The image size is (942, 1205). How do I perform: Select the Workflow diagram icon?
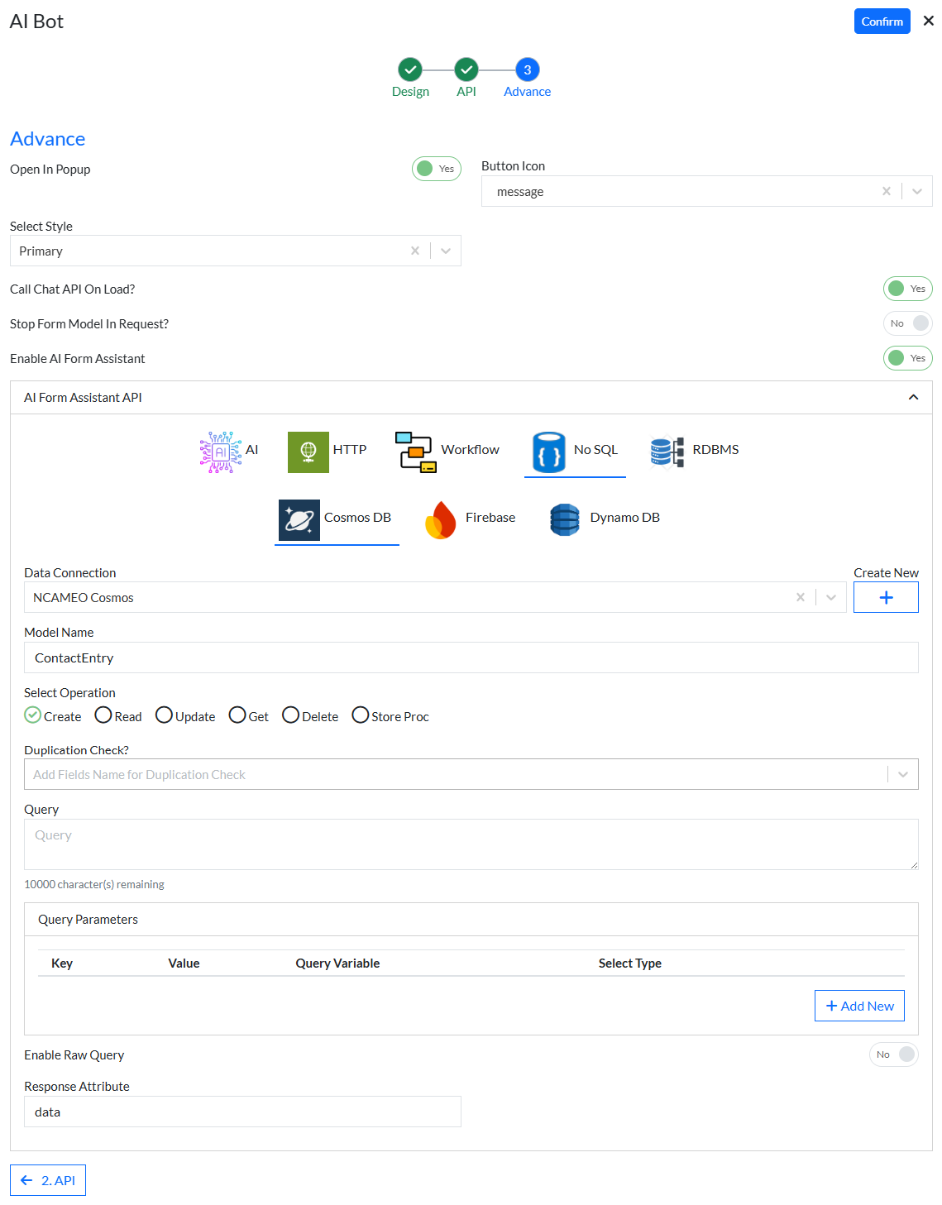[x=415, y=451]
